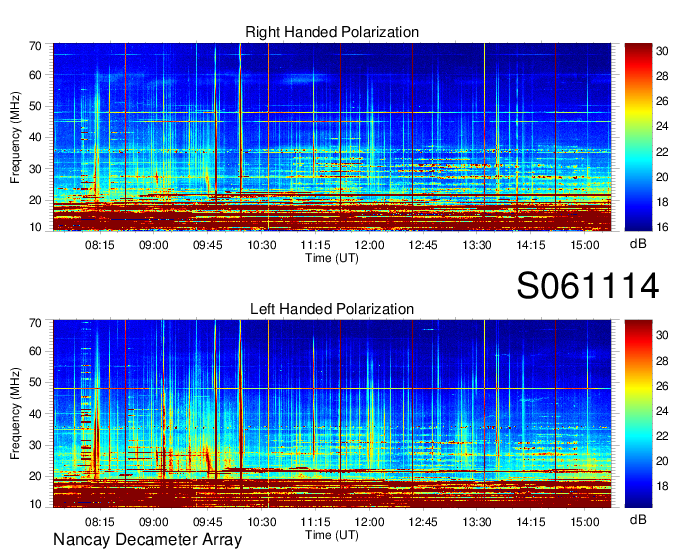
Task: Click the 10 MHz tick of Left Handed plot
Action: 35,504
